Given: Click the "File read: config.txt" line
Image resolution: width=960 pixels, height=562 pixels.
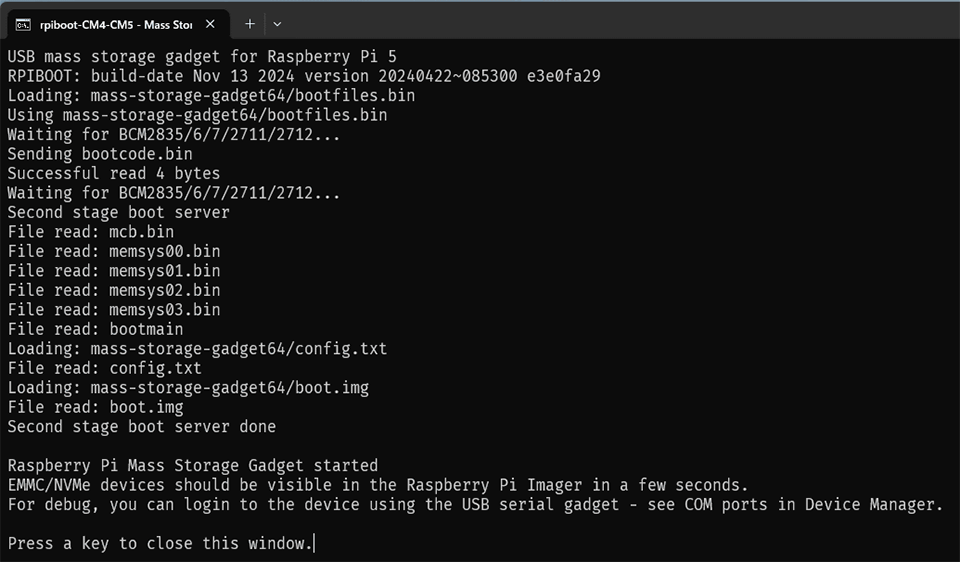Looking at the screenshot, I should coord(104,368).
